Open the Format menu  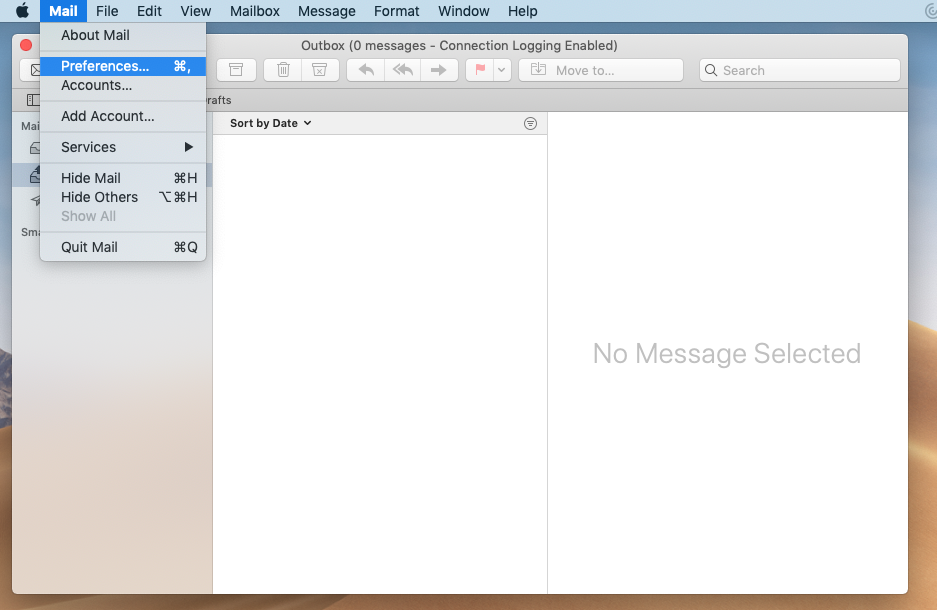click(397, 11)
